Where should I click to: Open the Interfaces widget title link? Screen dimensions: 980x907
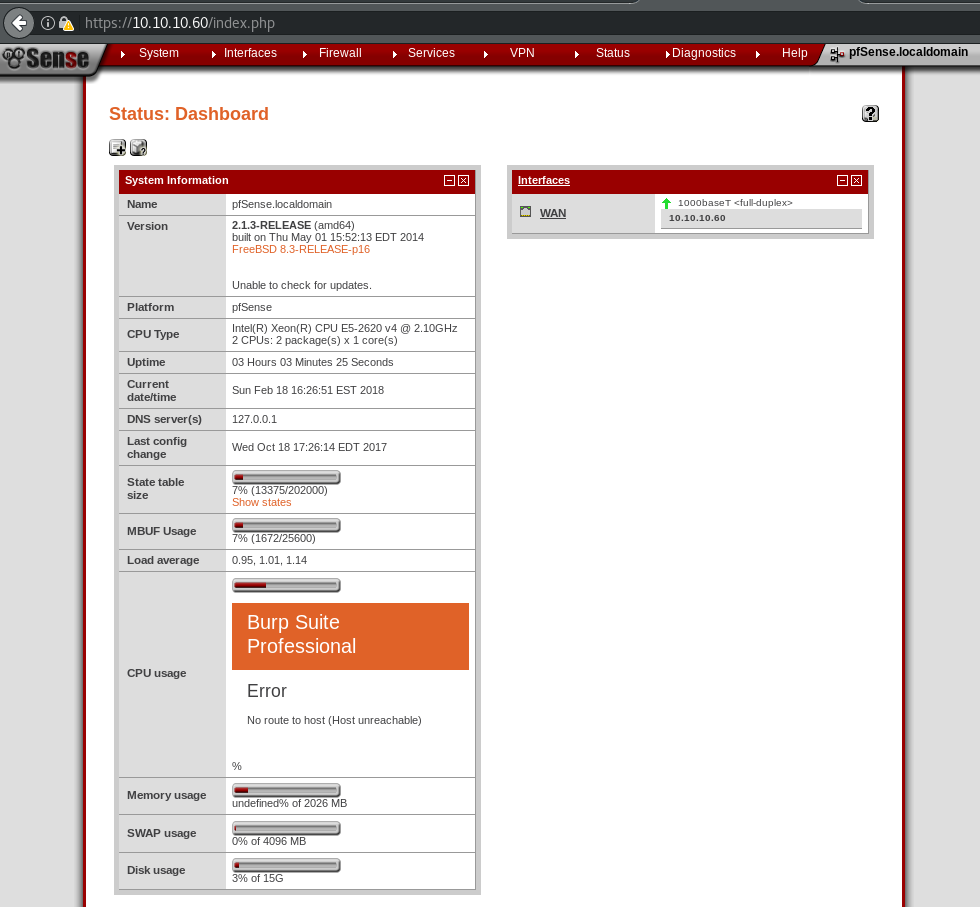pos(544,181)
